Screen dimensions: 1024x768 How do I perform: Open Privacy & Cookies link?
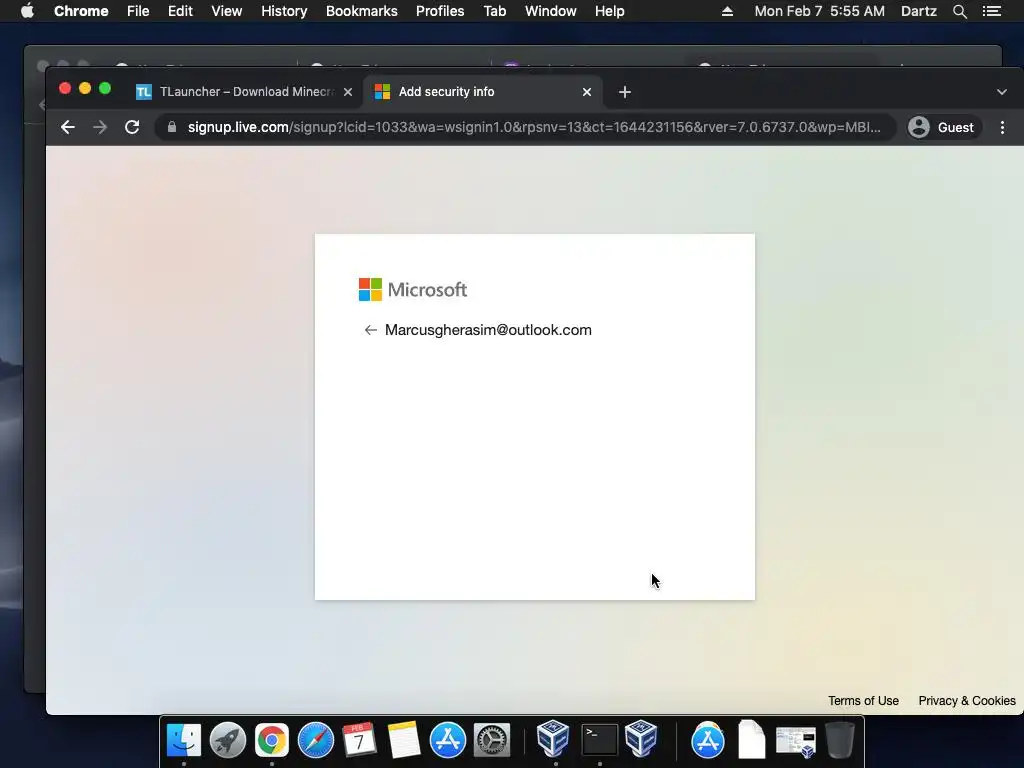pyautogui.click(x=967, y=701)
